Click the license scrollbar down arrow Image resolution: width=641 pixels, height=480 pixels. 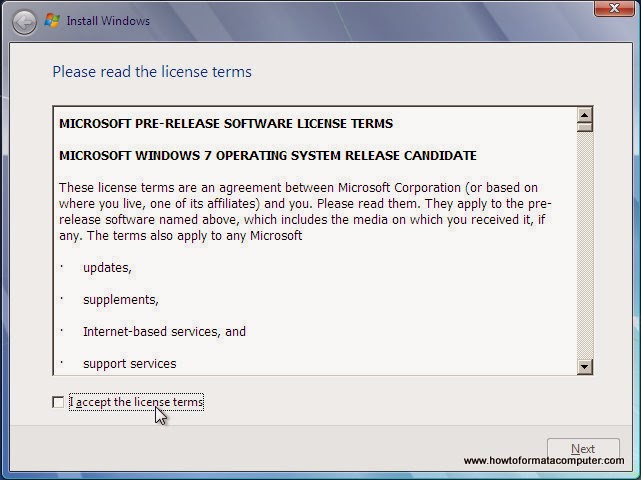(585, 367)
